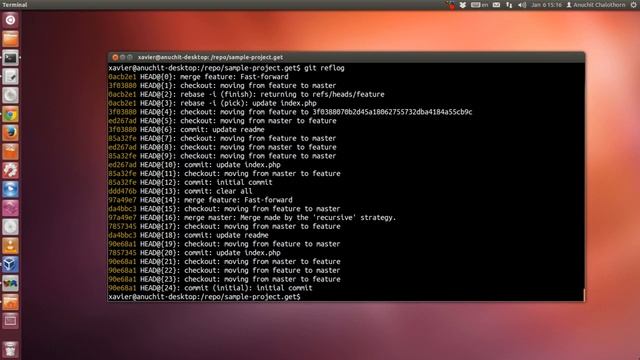Screen dimensions: 640x360
Task: Open the keyboard layout indicator
Action: [480, 5]
